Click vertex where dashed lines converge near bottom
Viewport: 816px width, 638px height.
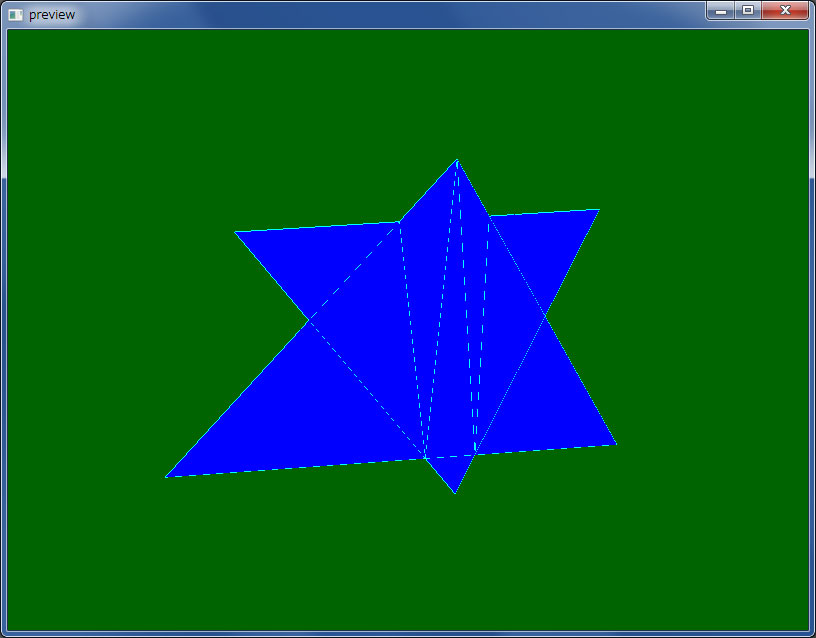(425, 458)
